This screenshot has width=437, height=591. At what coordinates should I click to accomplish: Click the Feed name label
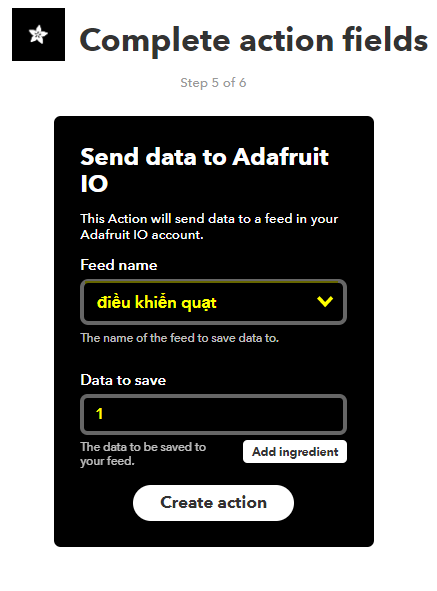click(x=119, y=265)
